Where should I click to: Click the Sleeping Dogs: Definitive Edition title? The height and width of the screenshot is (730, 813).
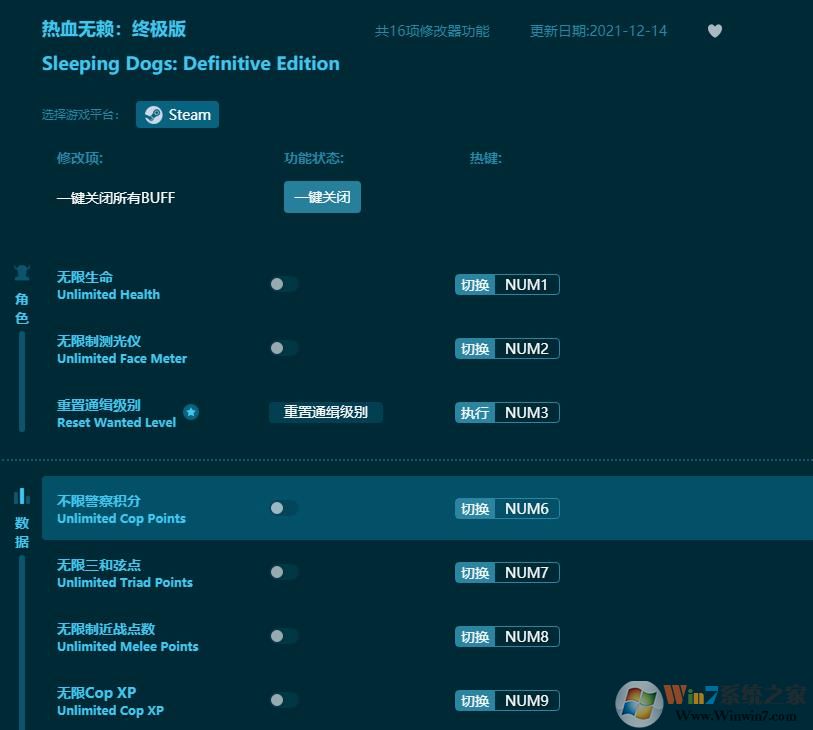click(191, 64)
